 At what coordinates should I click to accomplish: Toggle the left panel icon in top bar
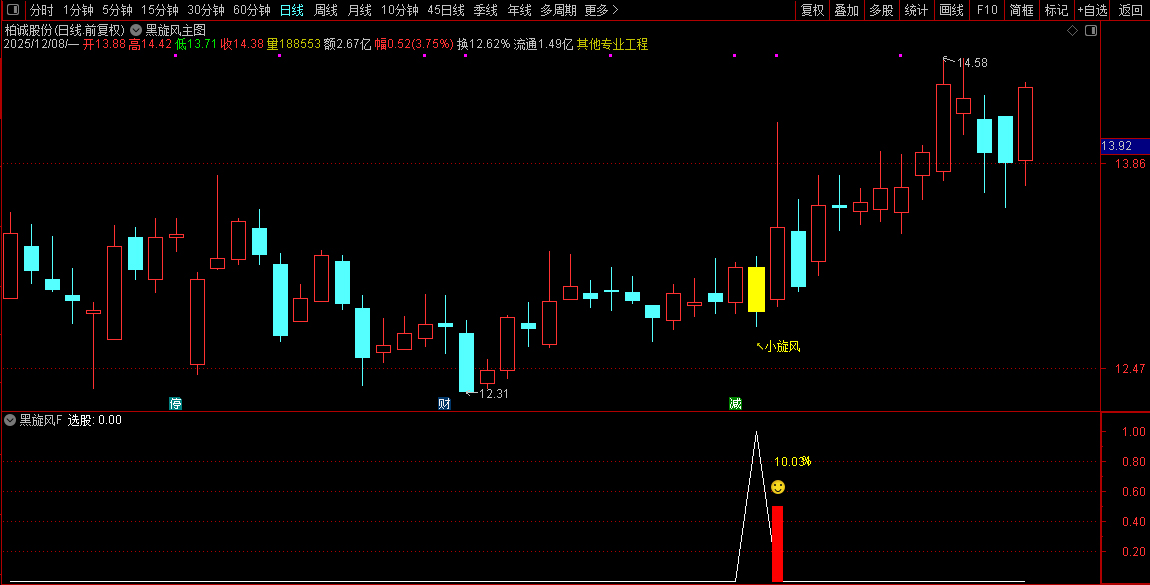tap(12, 10)
